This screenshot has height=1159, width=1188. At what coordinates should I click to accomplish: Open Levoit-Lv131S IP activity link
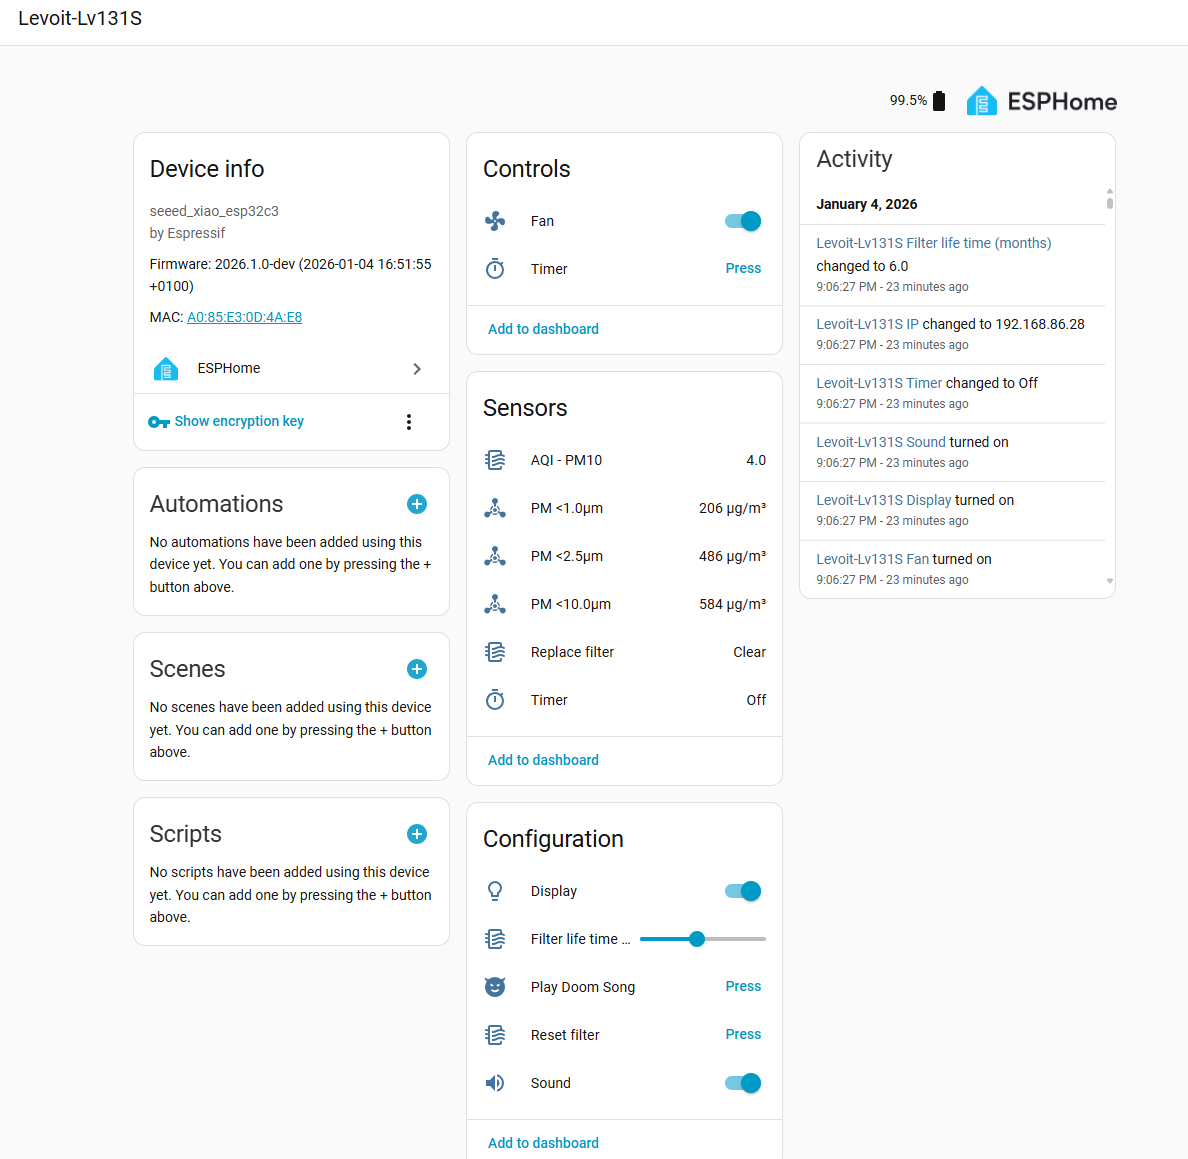(x=867, y=324)
